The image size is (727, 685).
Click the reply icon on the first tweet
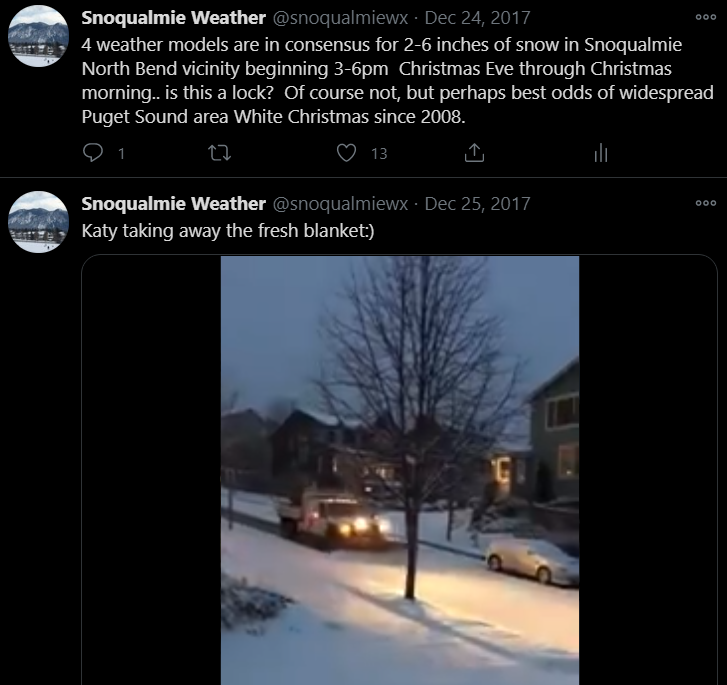[x=93, y=153]
